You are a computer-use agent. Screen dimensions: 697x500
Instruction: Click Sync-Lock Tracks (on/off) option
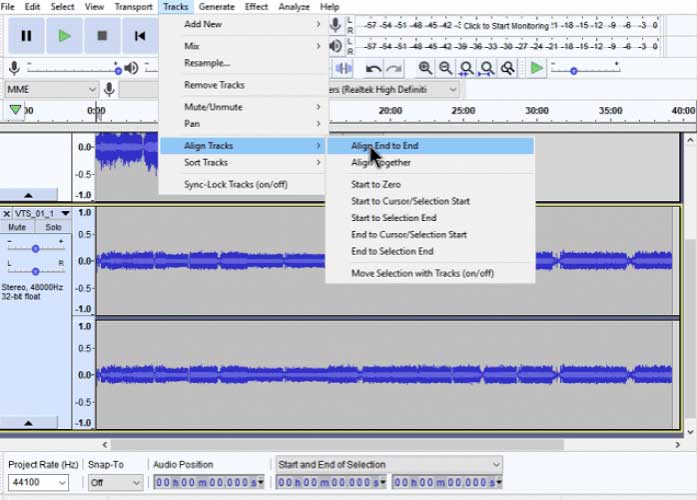coord(235,184)
